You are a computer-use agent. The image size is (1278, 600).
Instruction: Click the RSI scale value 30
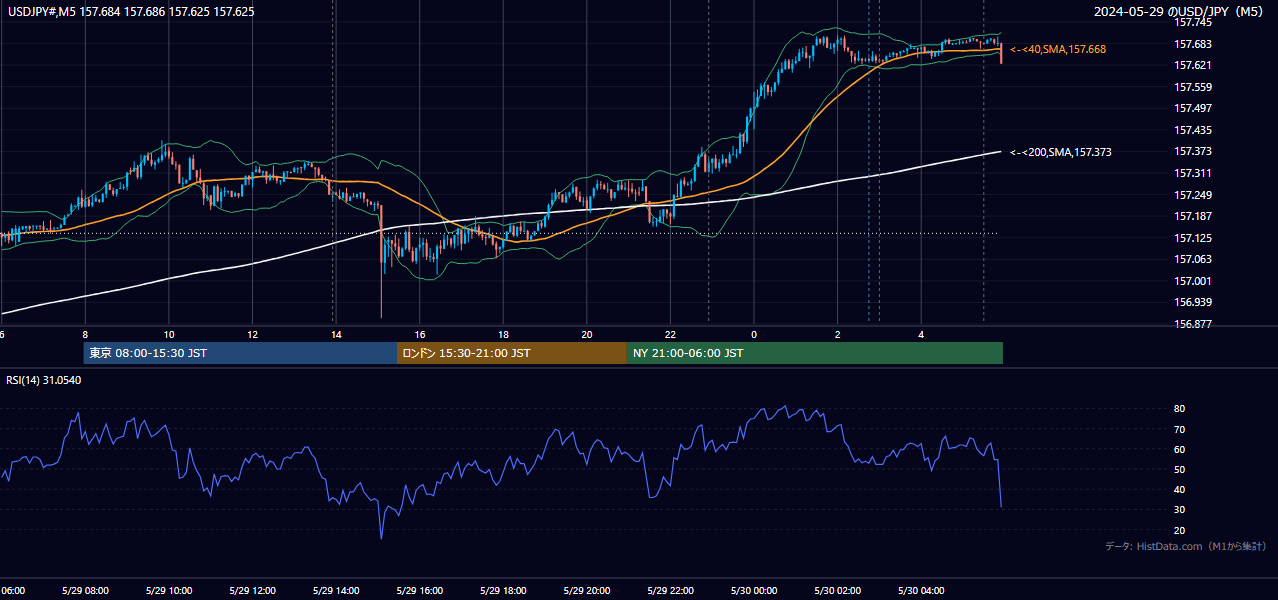[x=1179, y=510]
